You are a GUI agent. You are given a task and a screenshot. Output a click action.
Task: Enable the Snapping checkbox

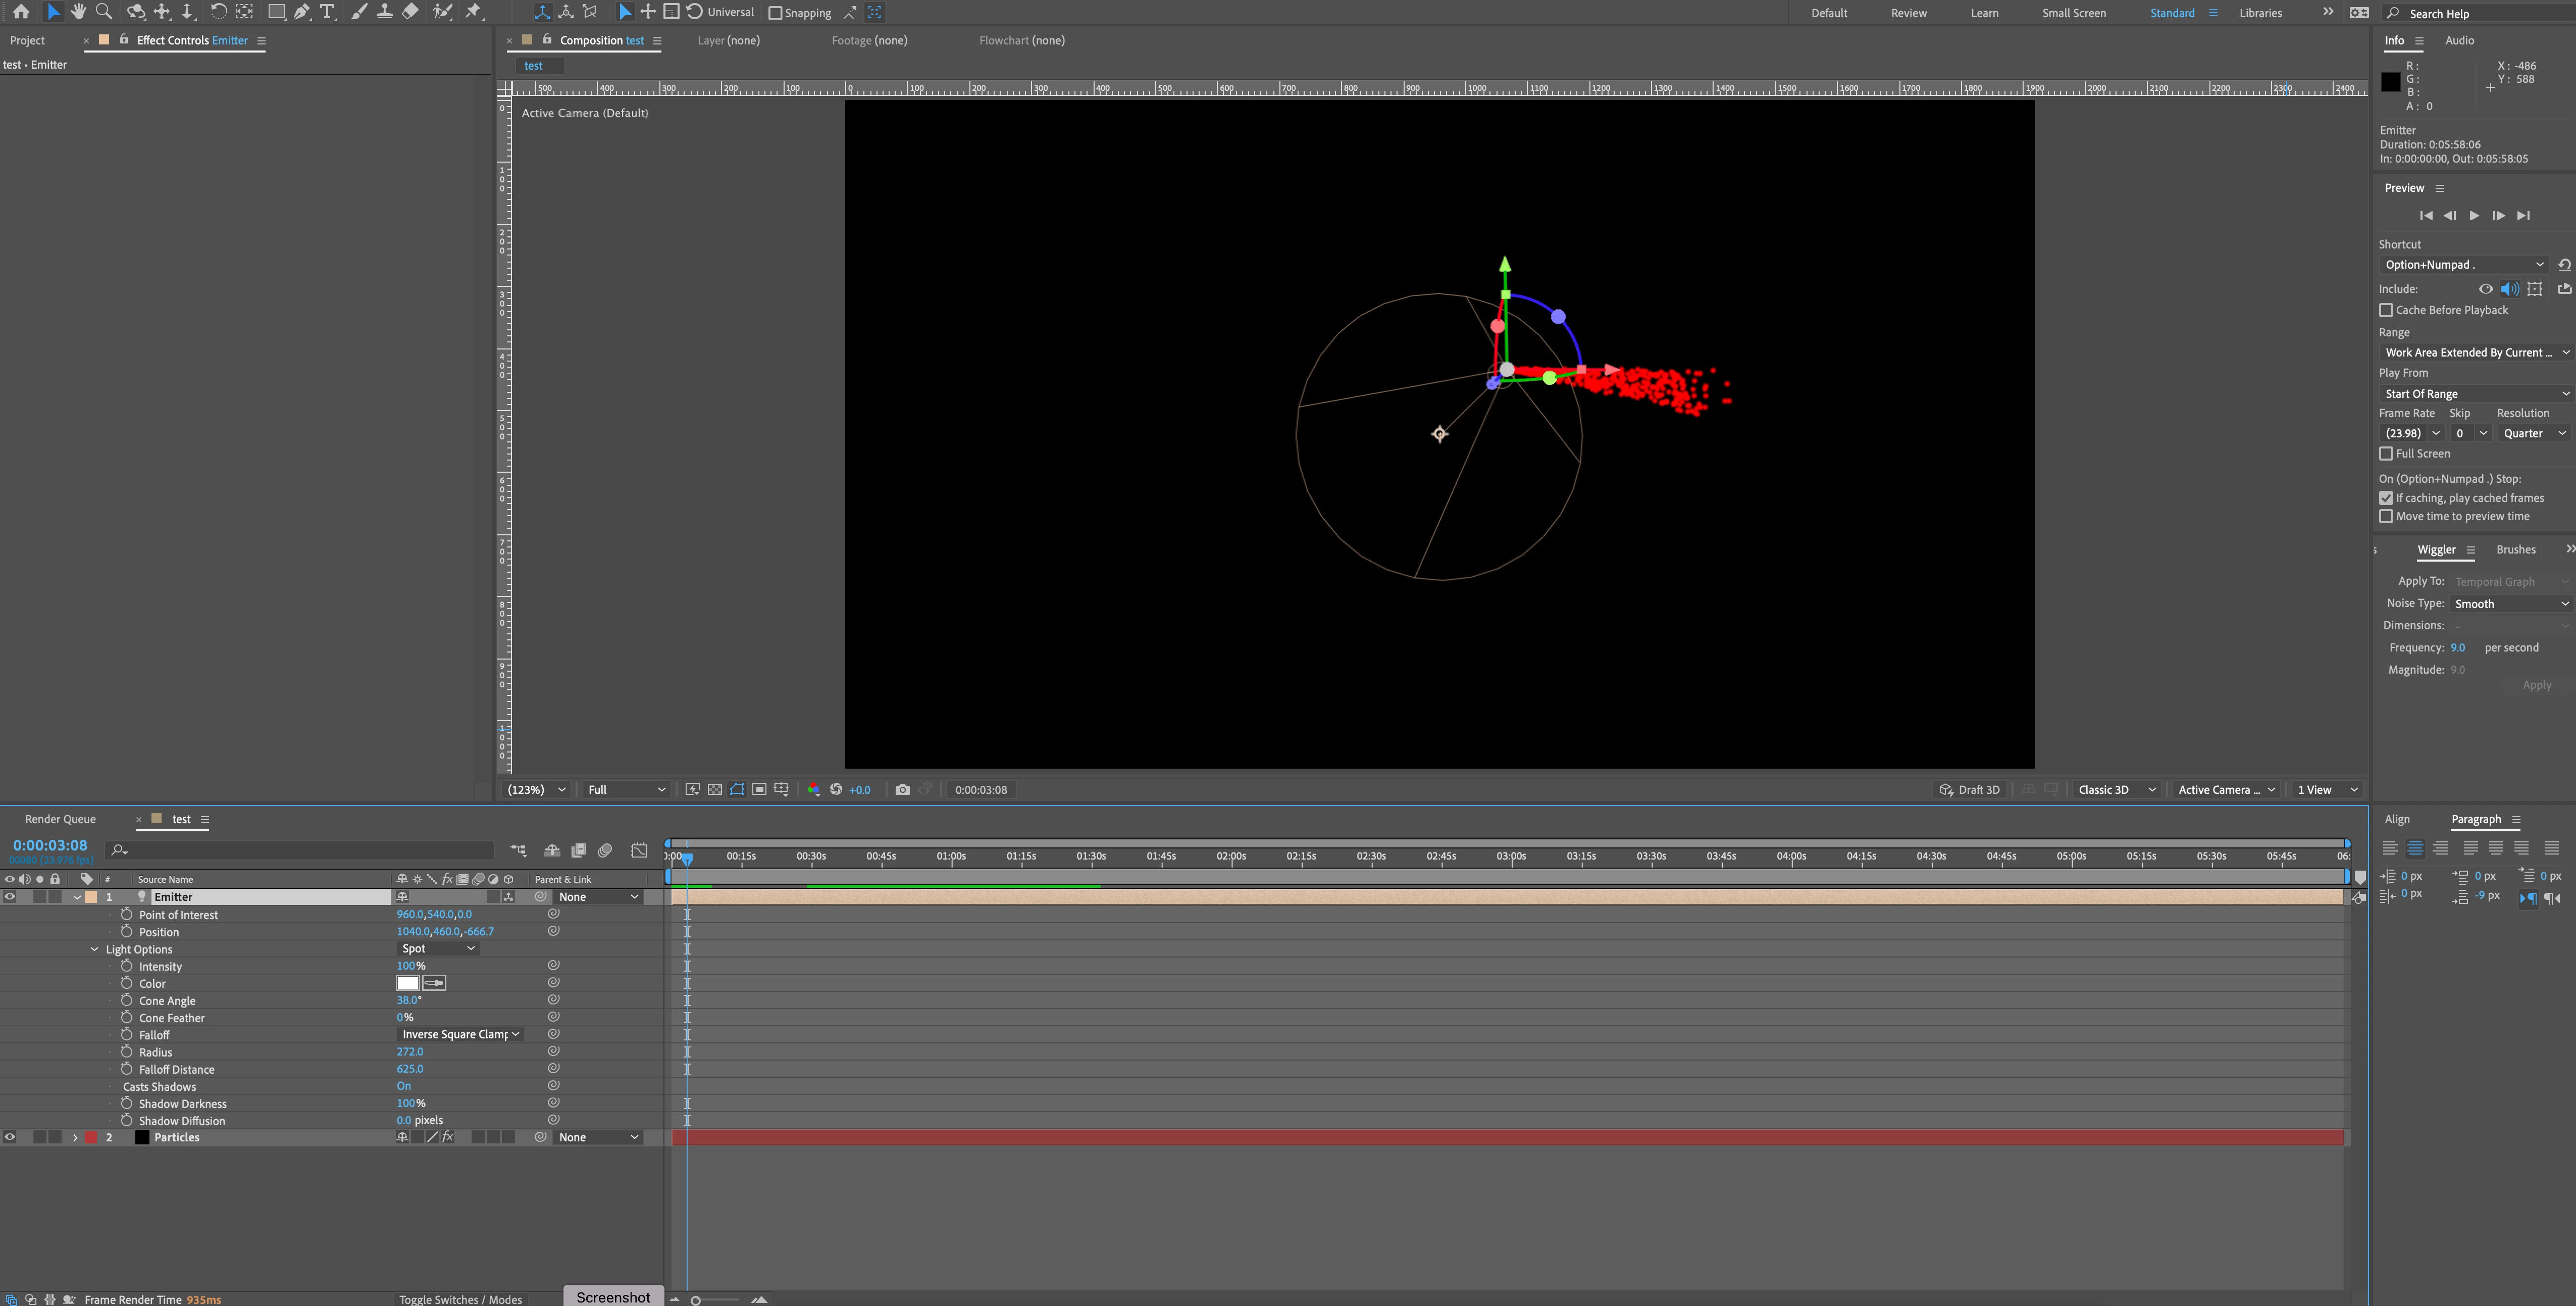tap(775, 13)
